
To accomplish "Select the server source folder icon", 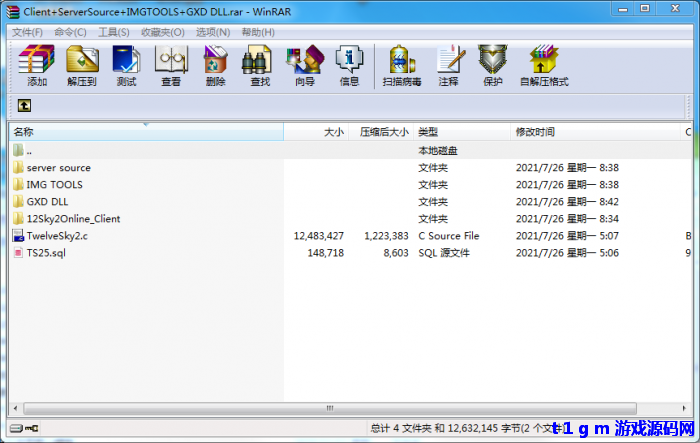I will tap(18, 167).
